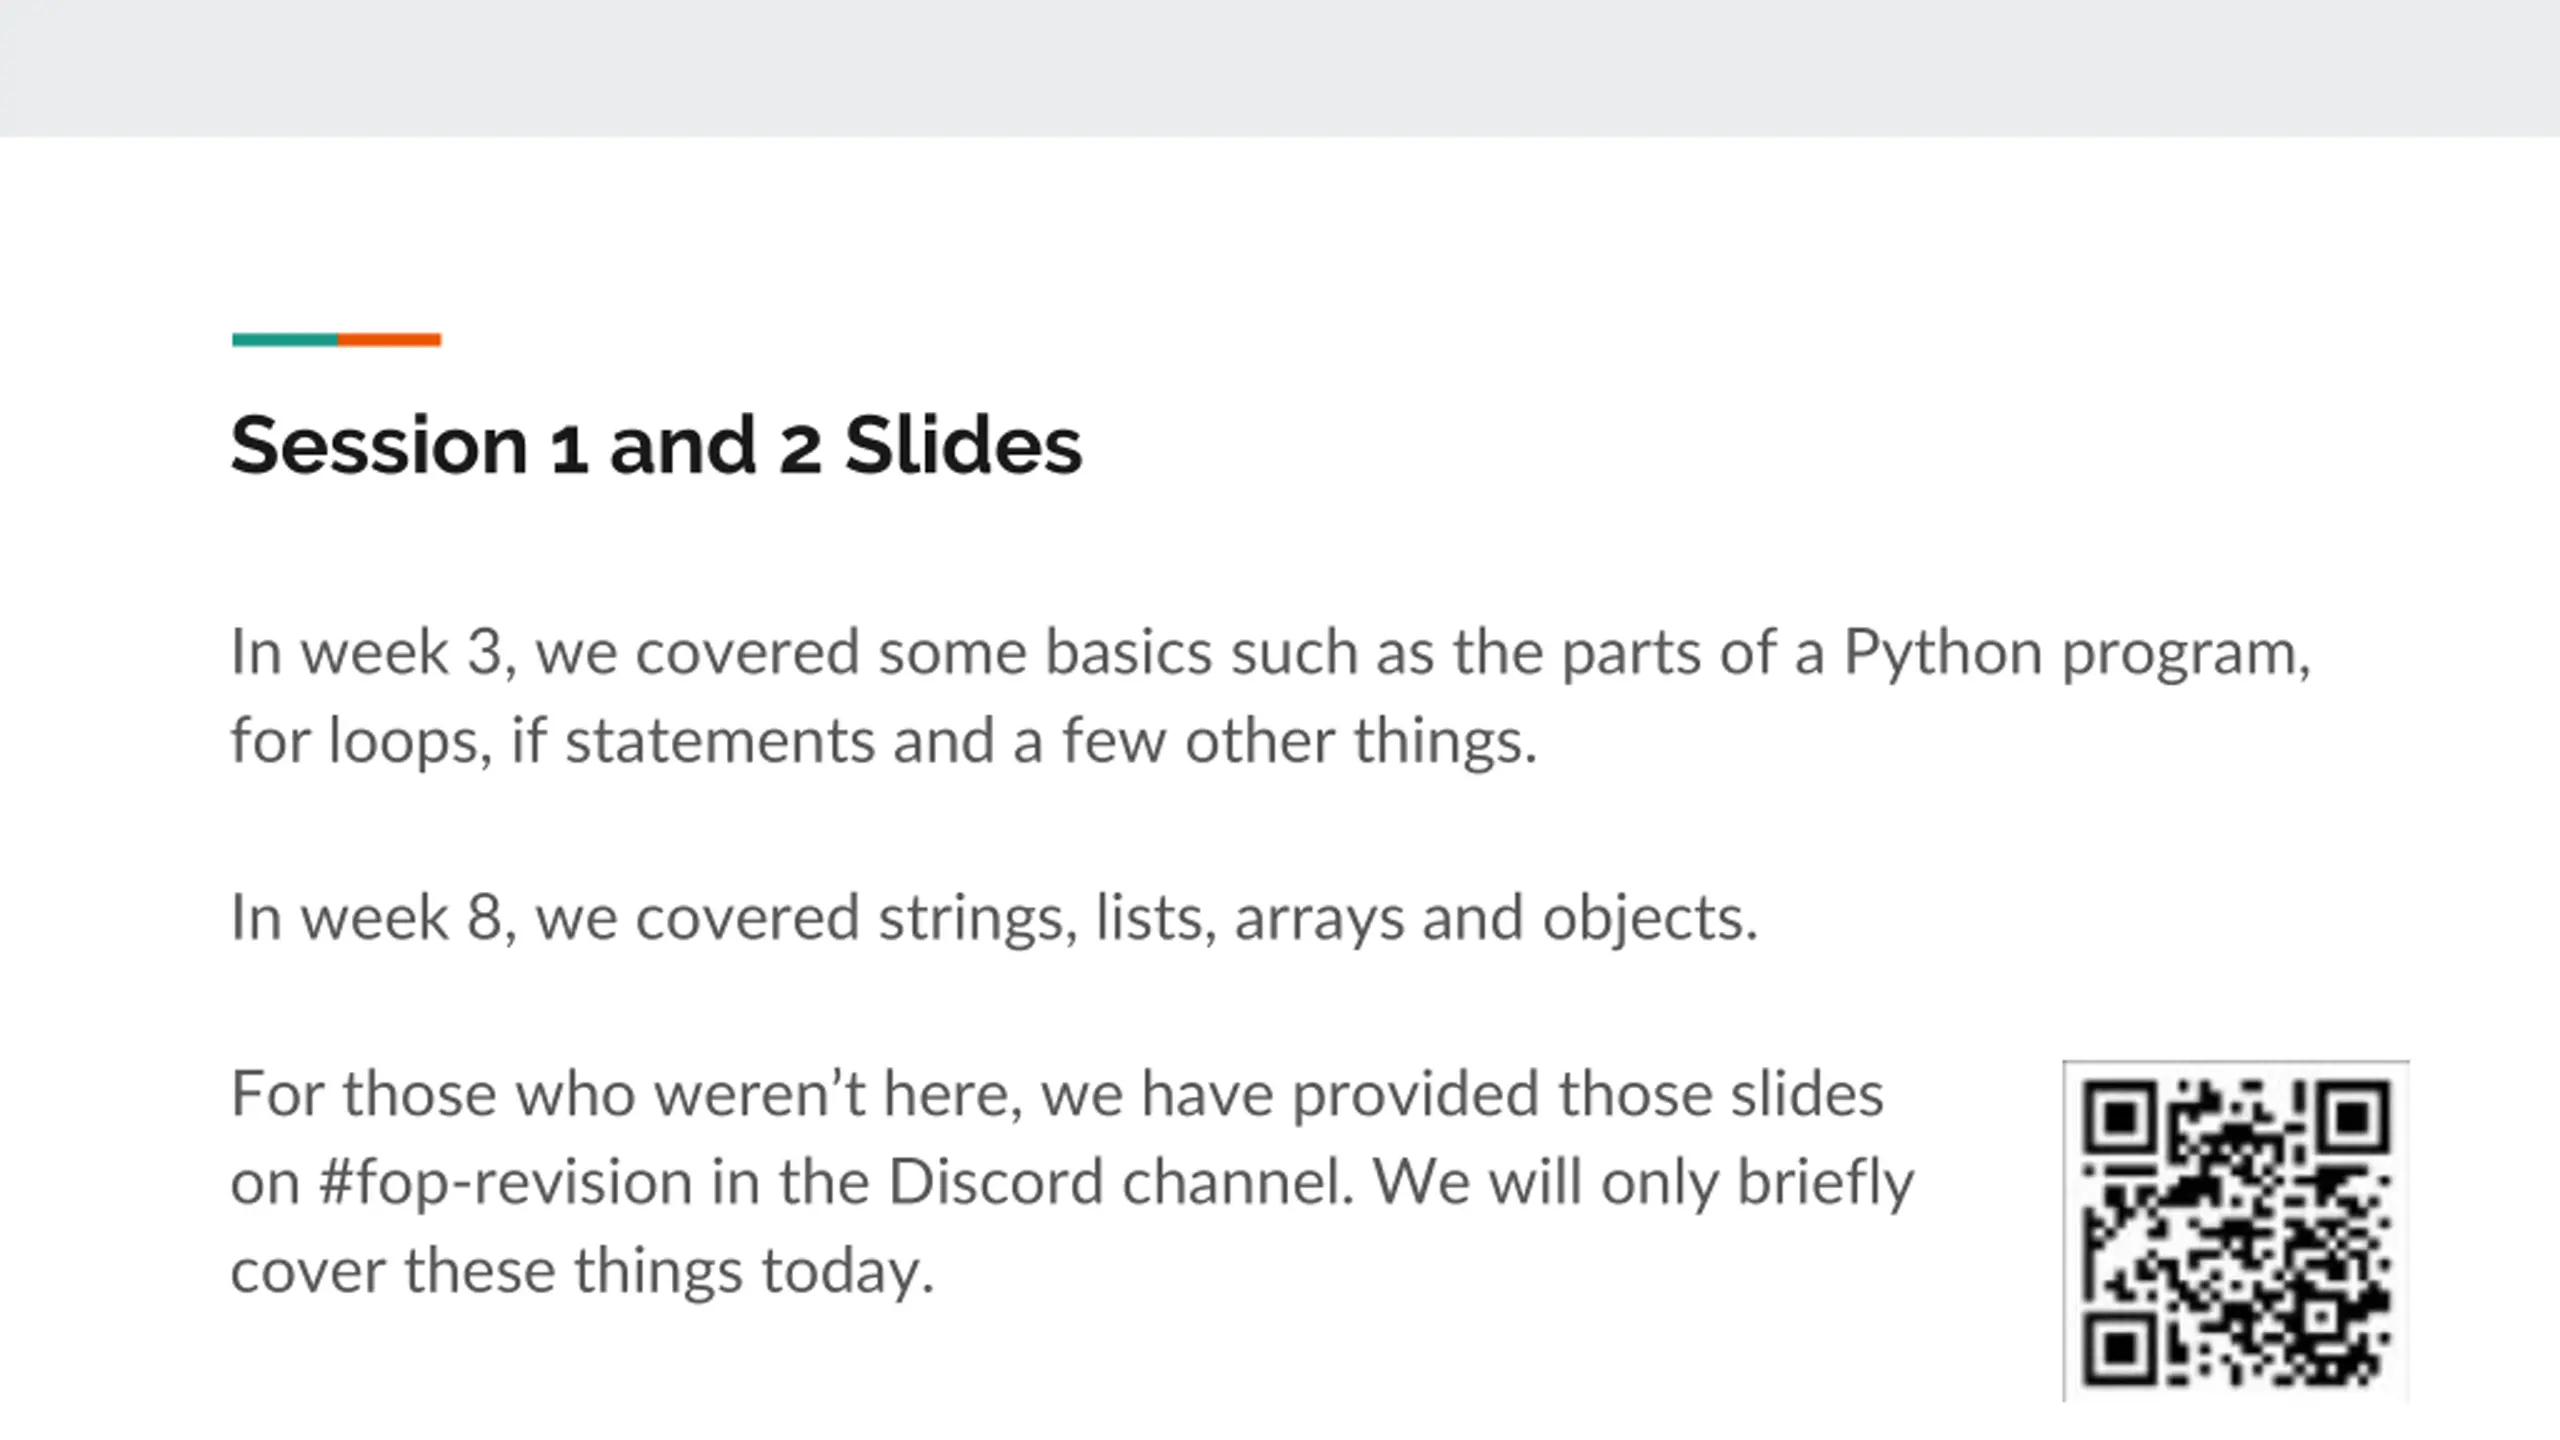Click the QR code's top-left finder square
Screen dimensions: 2560x1440
2119,1116
